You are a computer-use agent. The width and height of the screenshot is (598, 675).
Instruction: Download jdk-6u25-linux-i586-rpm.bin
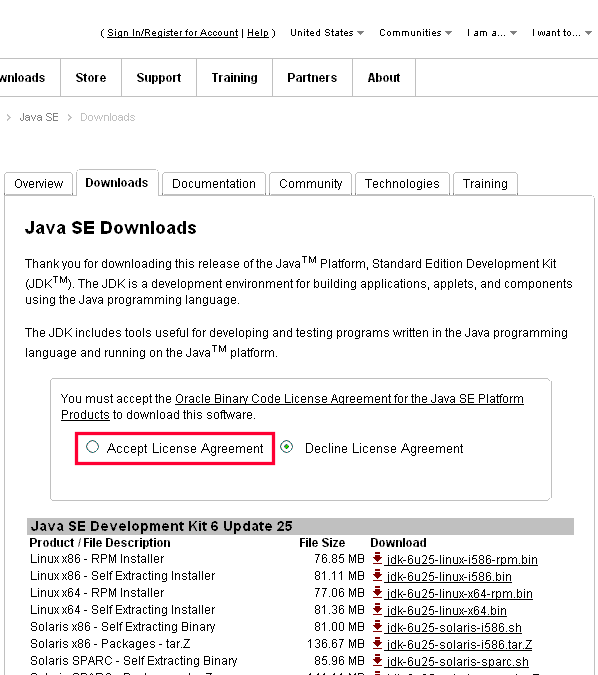[462, 559]
